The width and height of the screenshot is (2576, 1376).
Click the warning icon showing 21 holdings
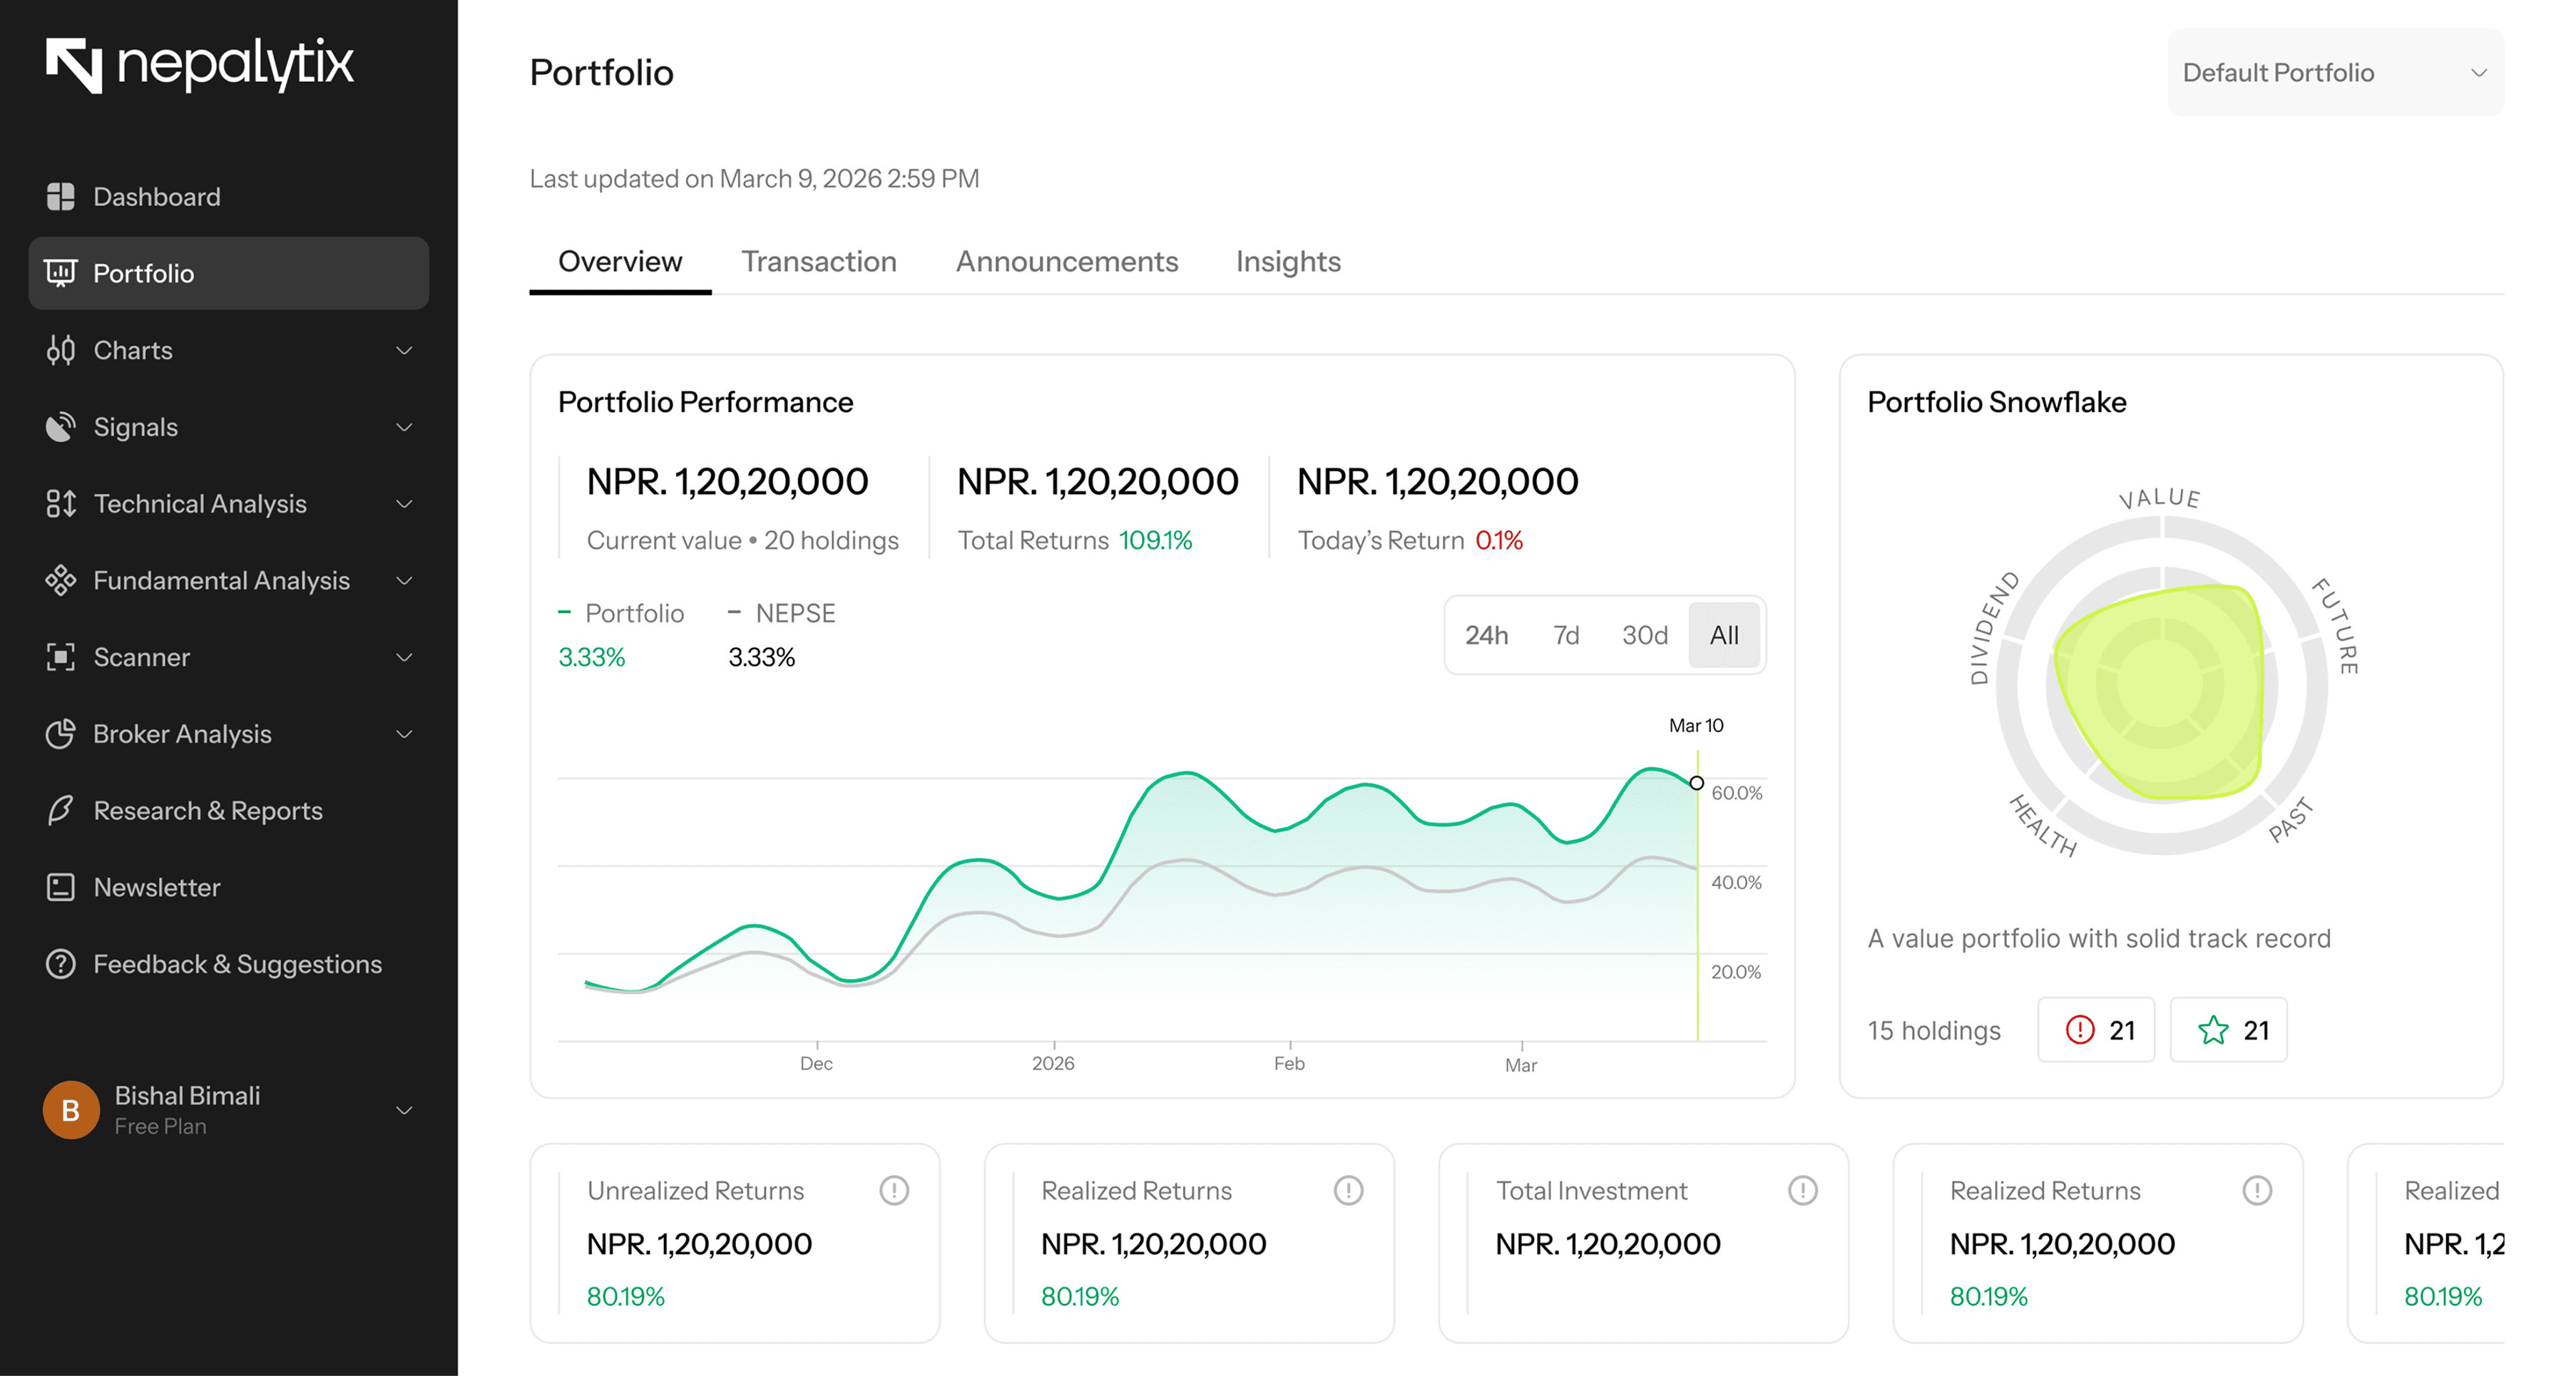point(2096,1029)
